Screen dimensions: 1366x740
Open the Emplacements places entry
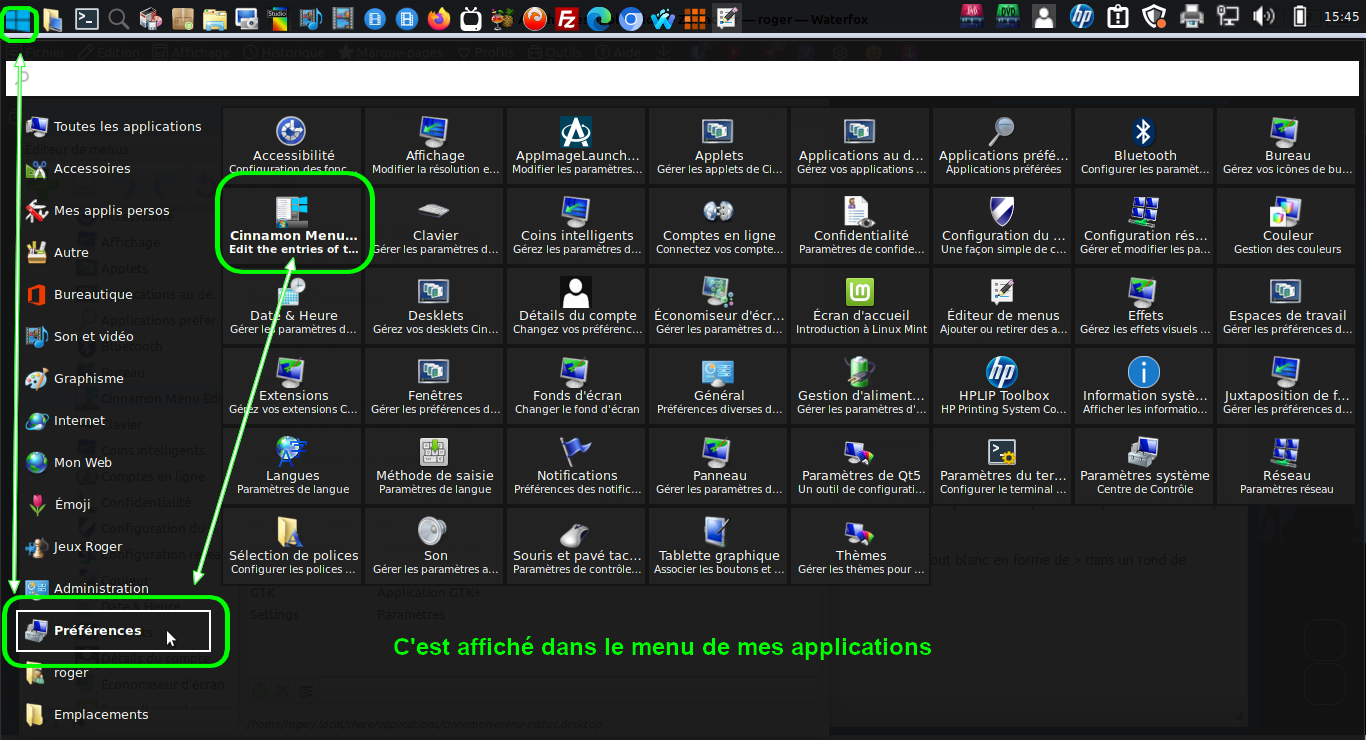[100, 715]
